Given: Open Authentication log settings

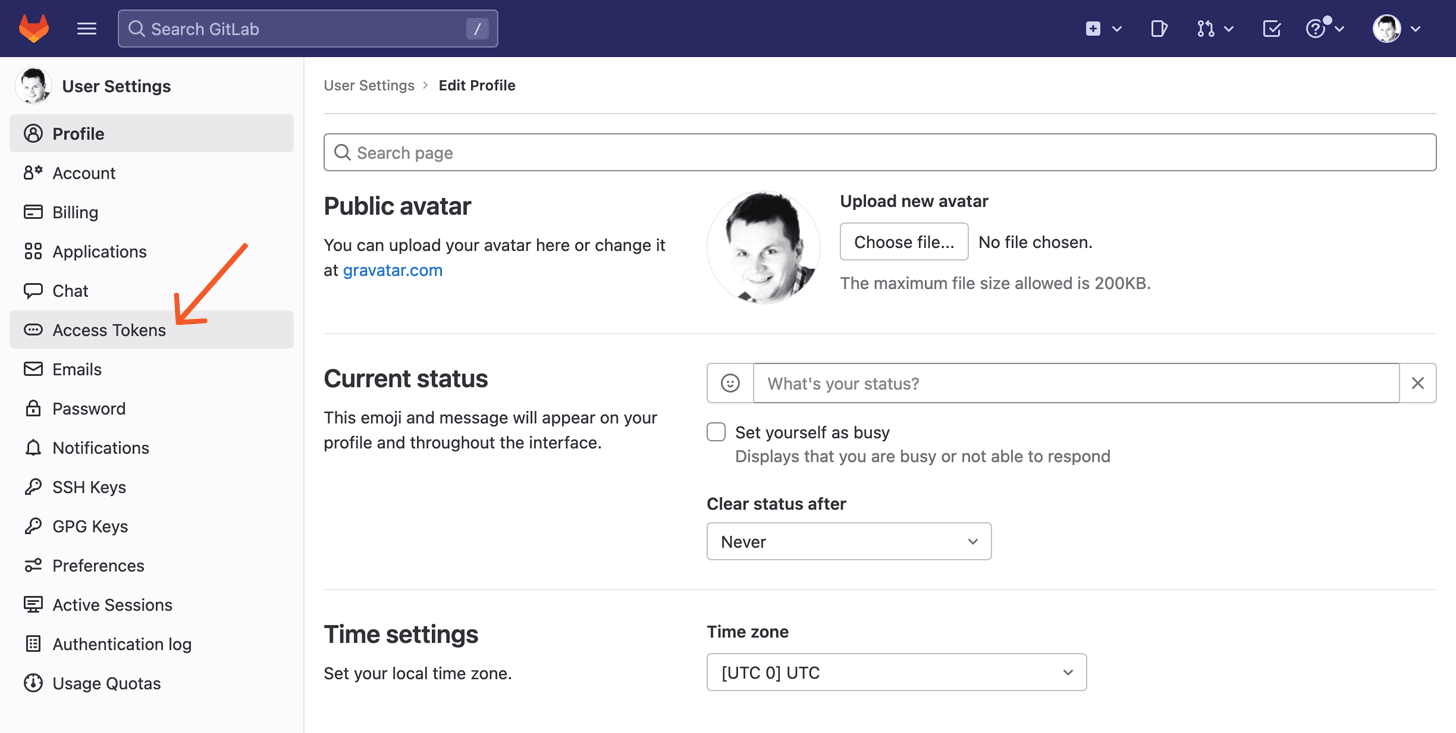Looking at the screenshot, I should (122, 644).
